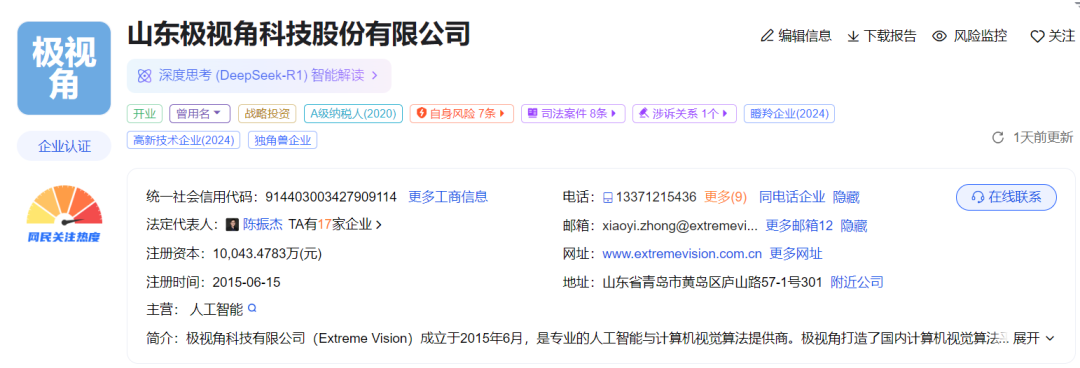Hide the email address with 隐藏
This screenshot has width=1080, height=368.
click(x=854, y=225)
